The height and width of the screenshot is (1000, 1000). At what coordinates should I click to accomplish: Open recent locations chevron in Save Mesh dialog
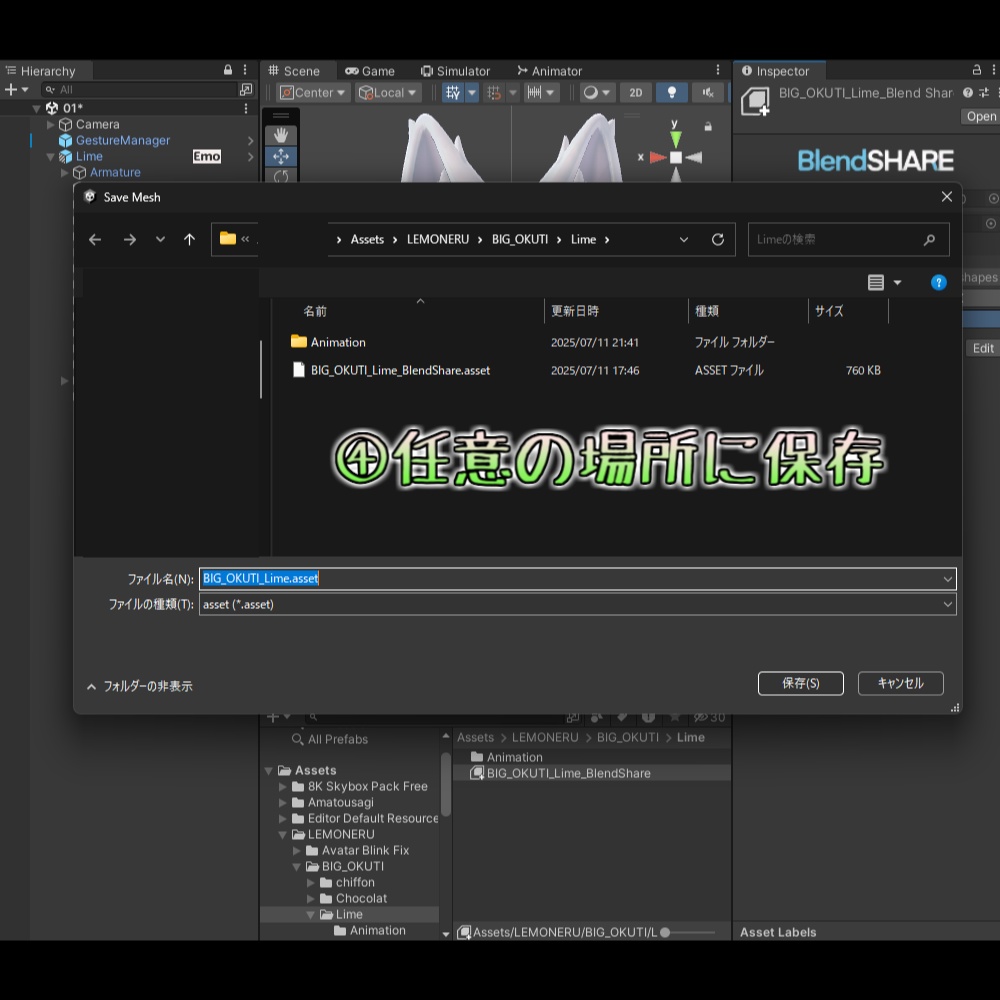pos(160,240)
